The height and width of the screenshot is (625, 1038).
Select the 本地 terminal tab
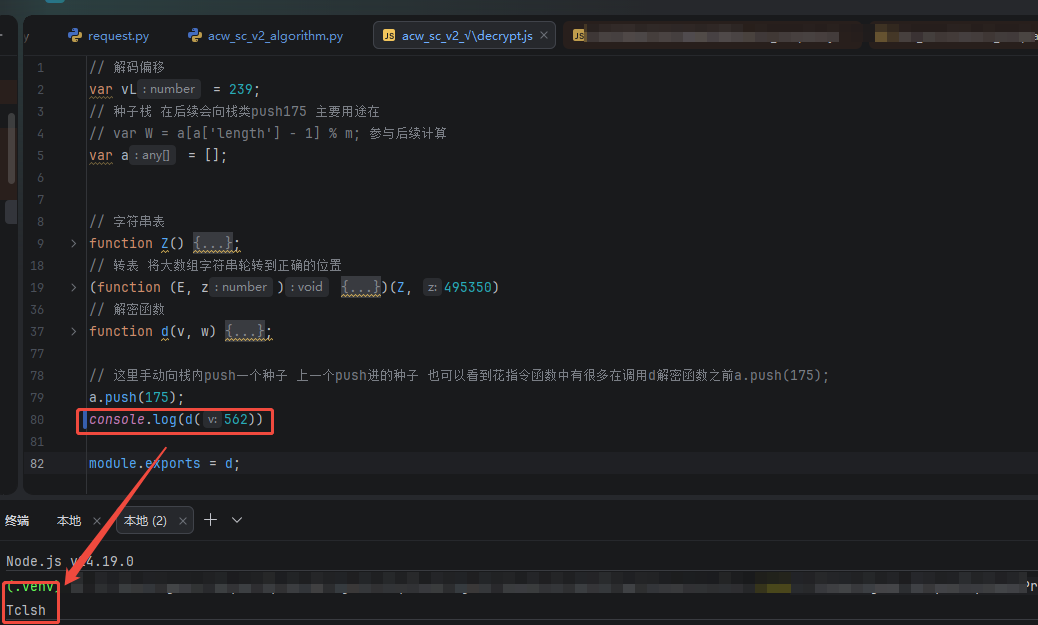coord(69,521)
